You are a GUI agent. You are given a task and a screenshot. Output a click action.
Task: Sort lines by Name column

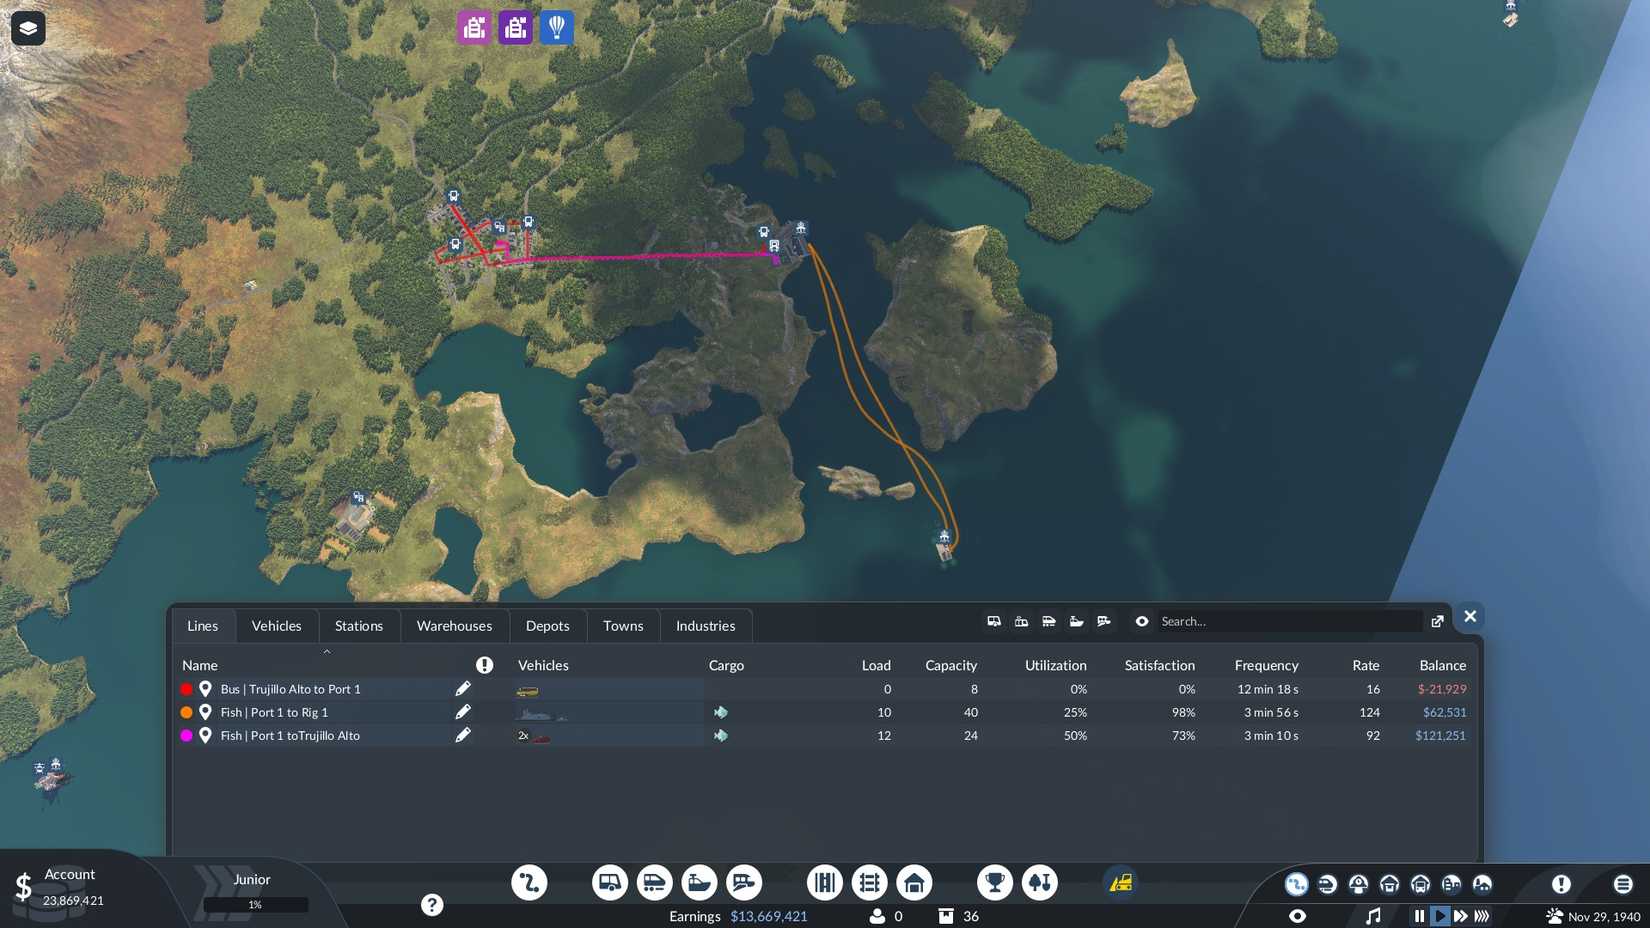pos(200,665)
